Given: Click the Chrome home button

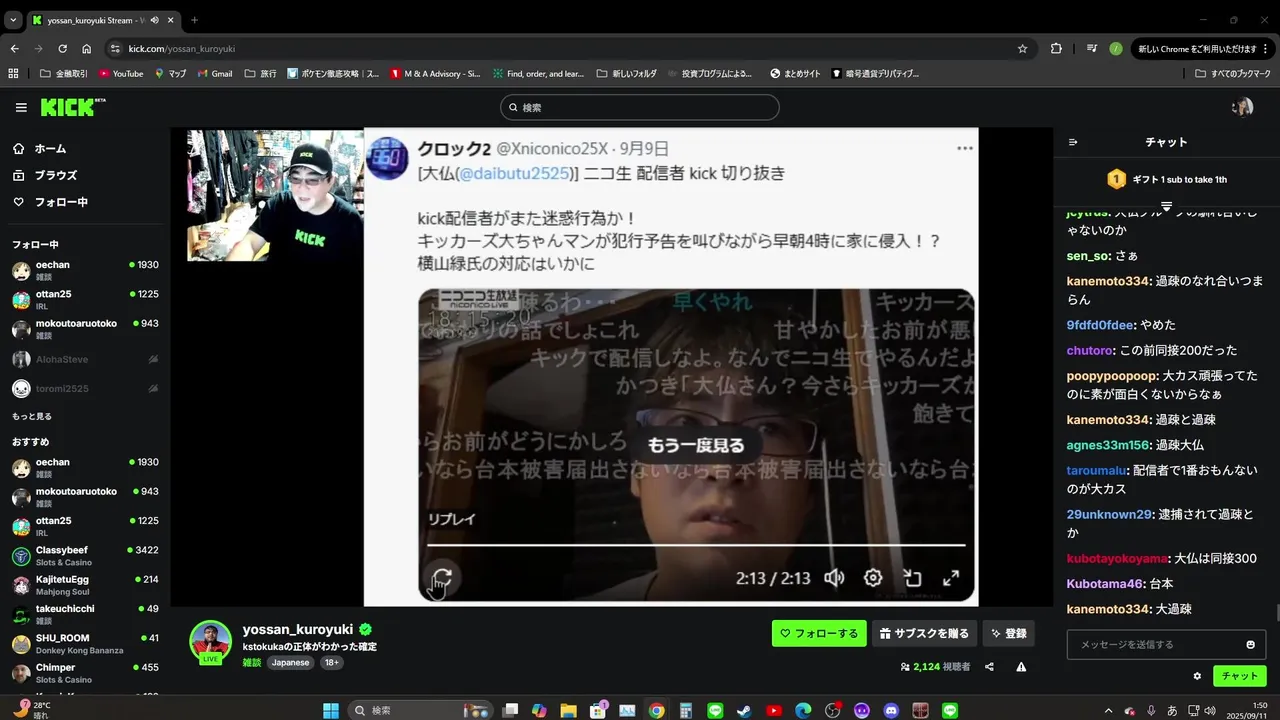Looking at the screenshot, I should click(x=87, y=48).
